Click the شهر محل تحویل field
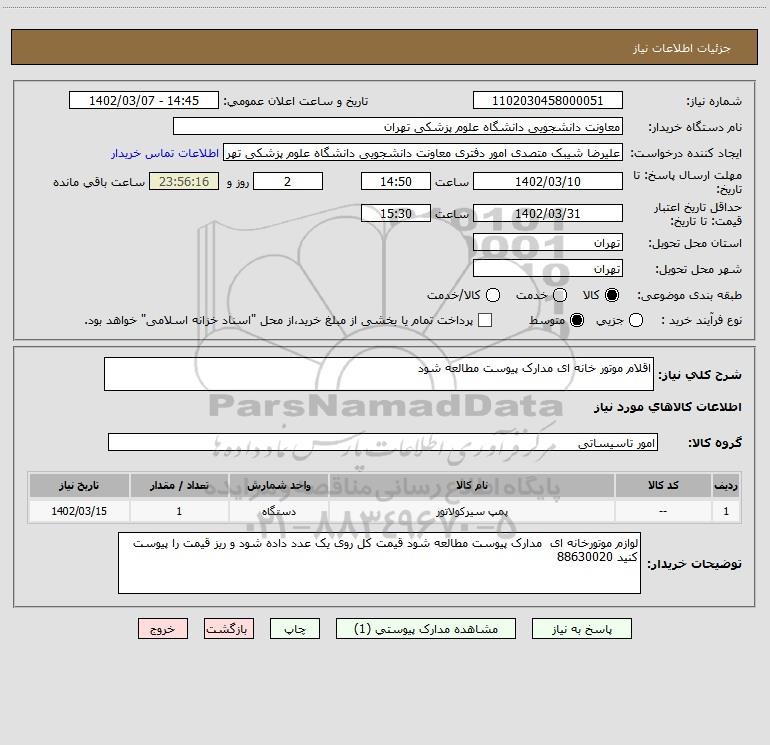 point(548,269)
